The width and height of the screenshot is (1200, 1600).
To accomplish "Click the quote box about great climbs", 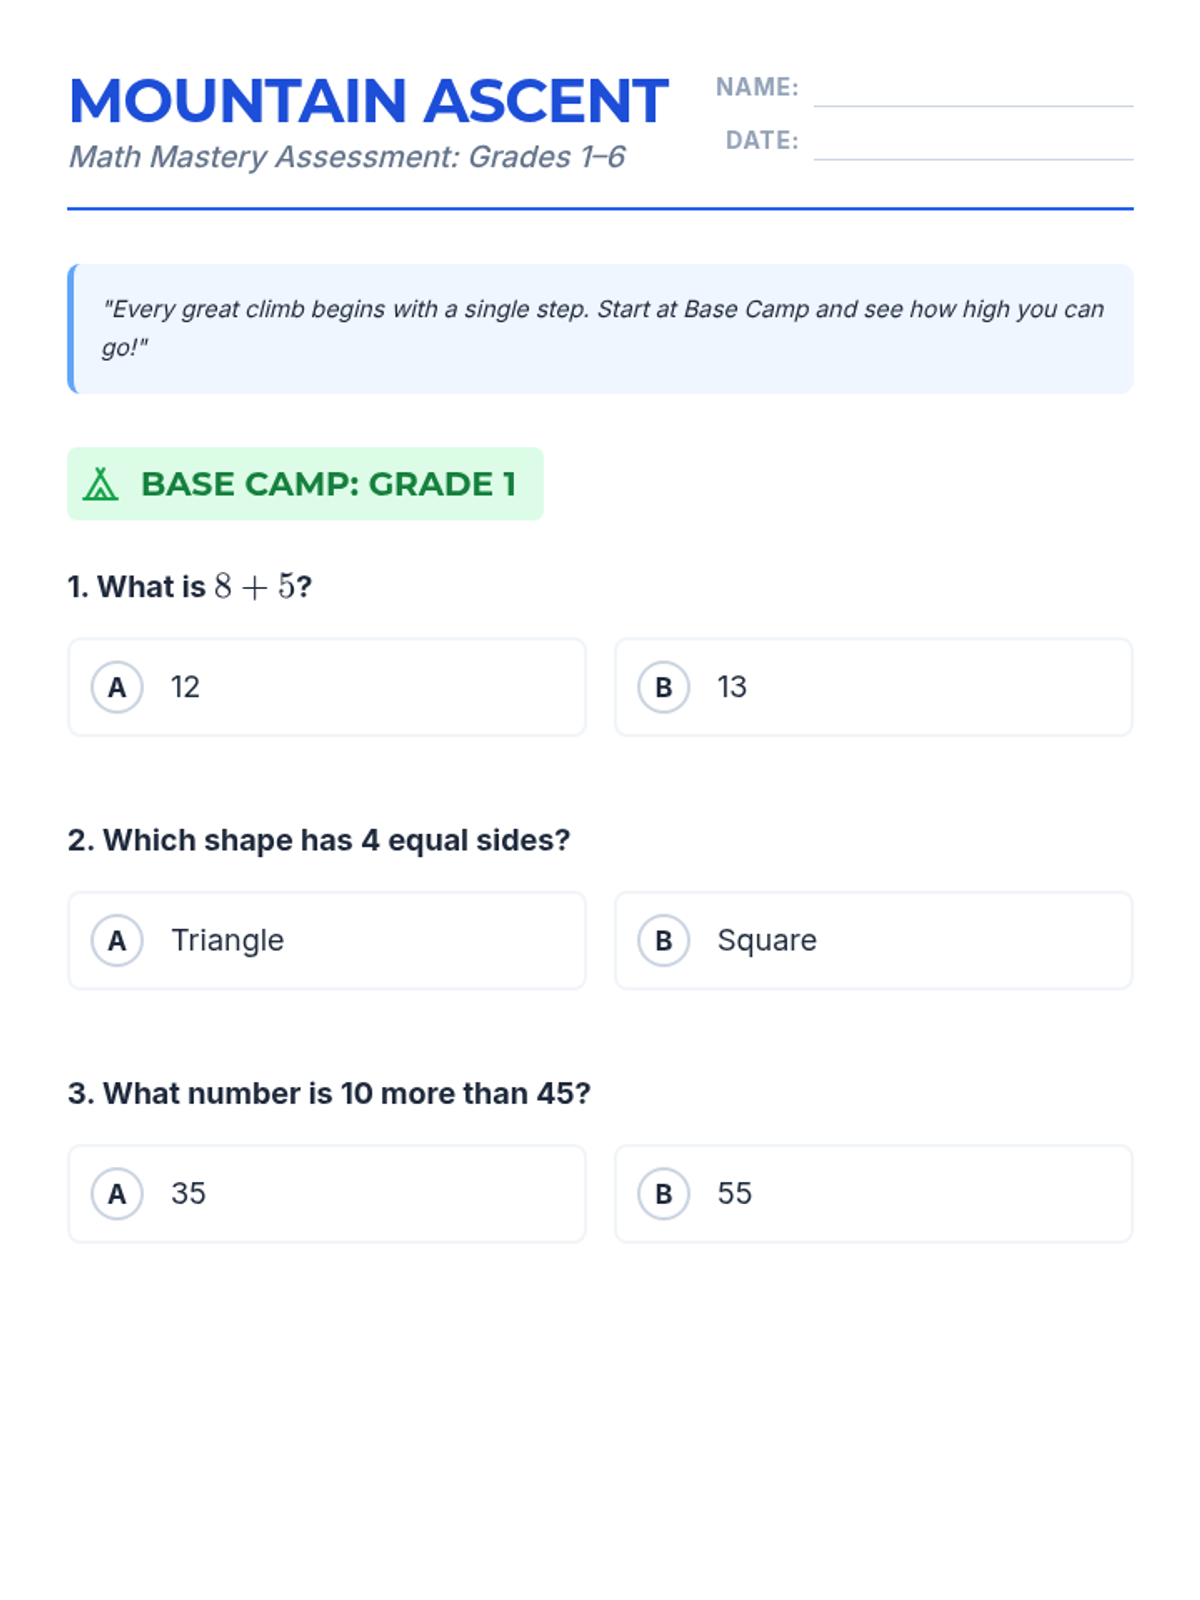I will (600, 328).
